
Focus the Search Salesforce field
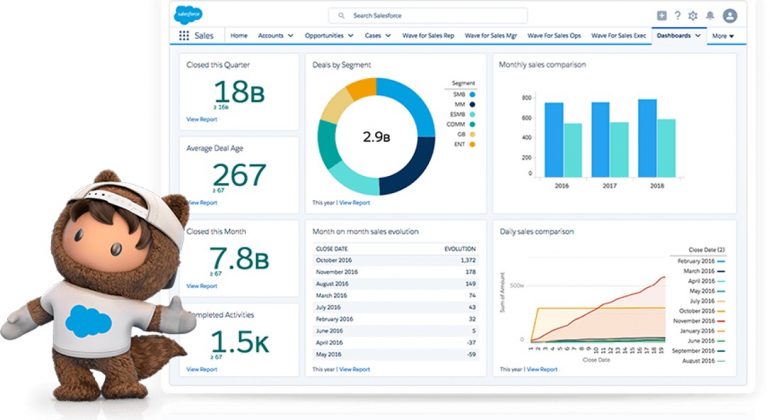coord(428,16)
